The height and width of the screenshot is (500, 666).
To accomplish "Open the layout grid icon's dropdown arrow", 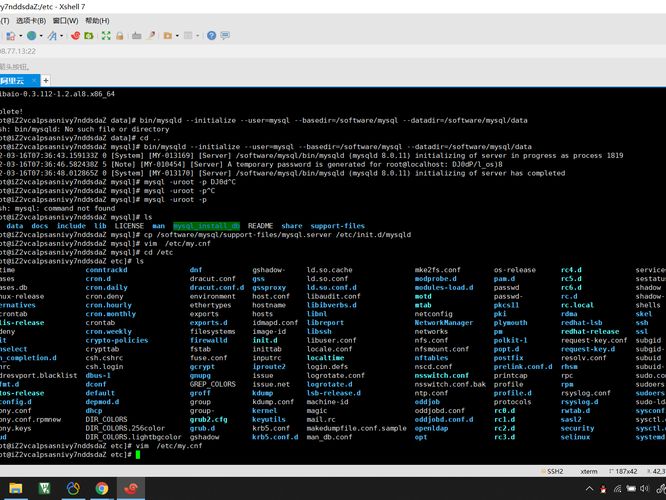I will (x=198, y=36).
